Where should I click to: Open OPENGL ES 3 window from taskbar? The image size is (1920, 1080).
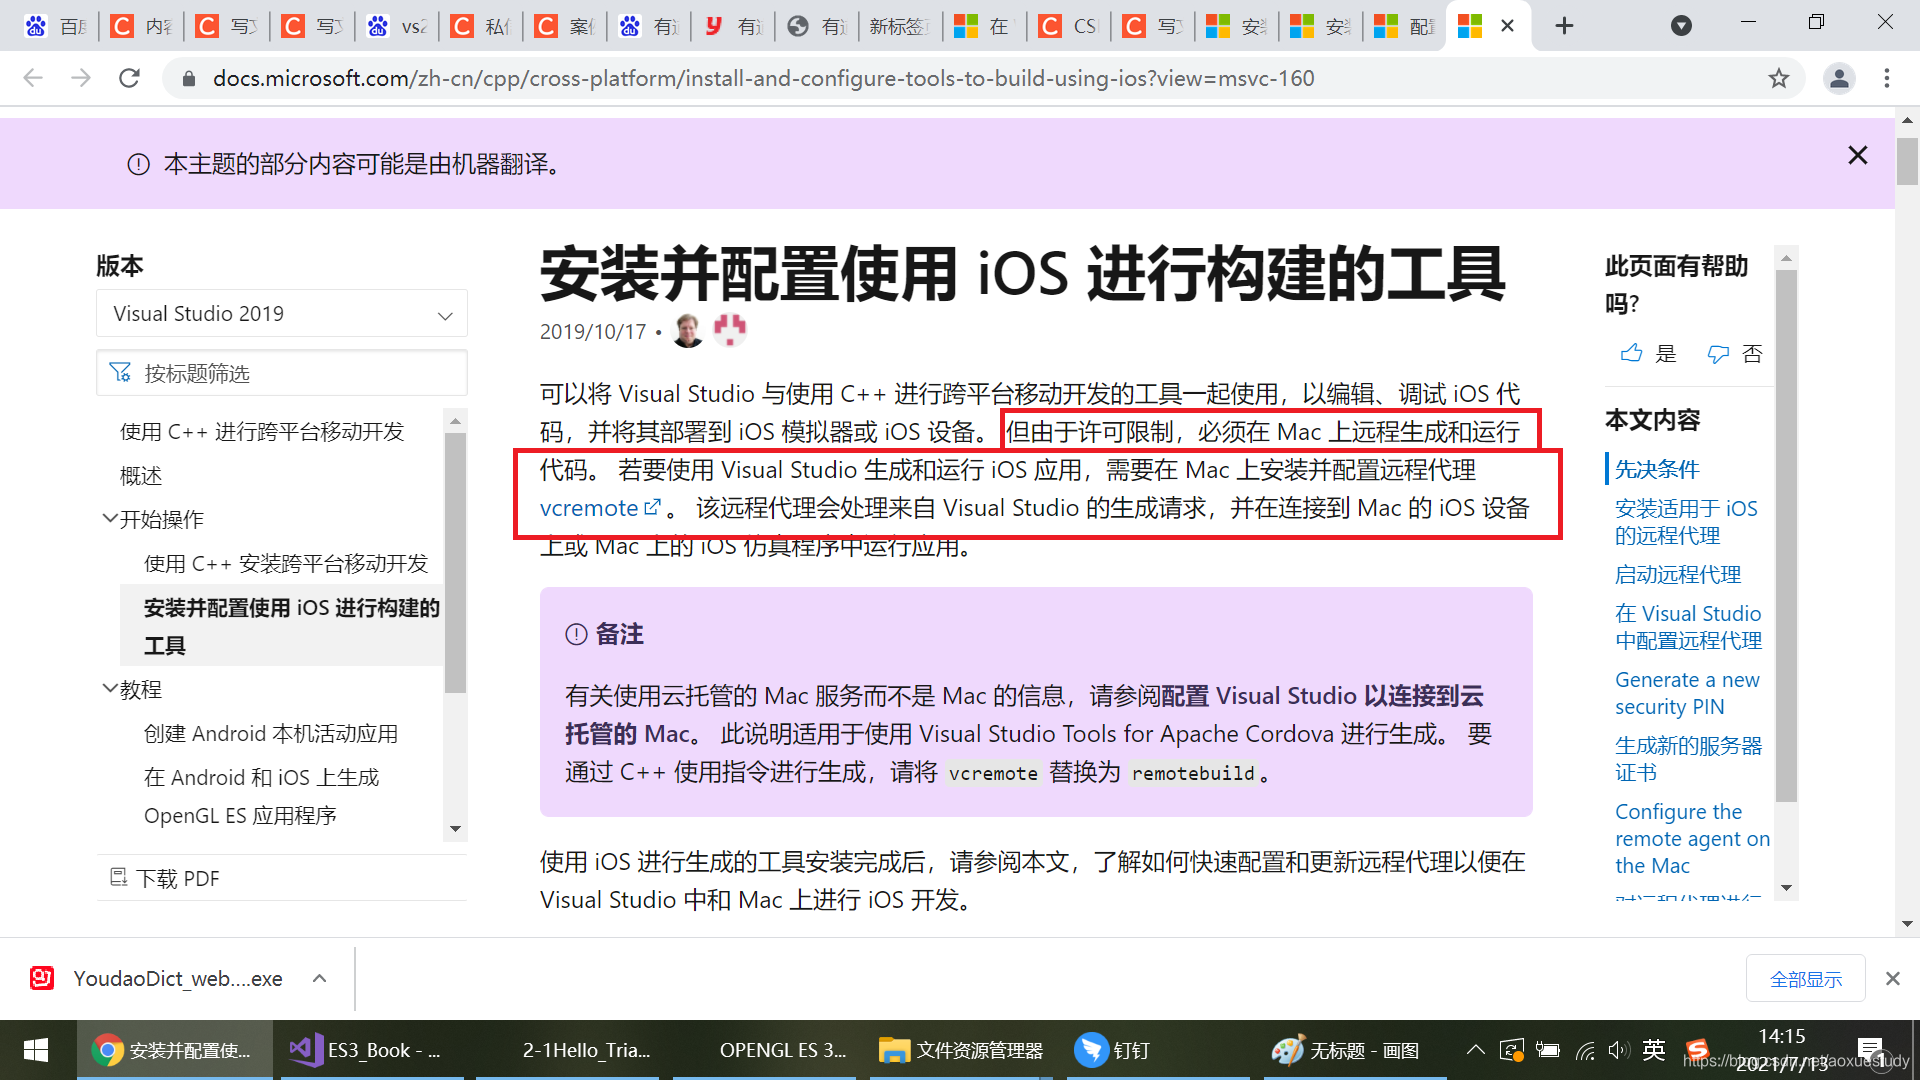click(x=765, y=1050)
